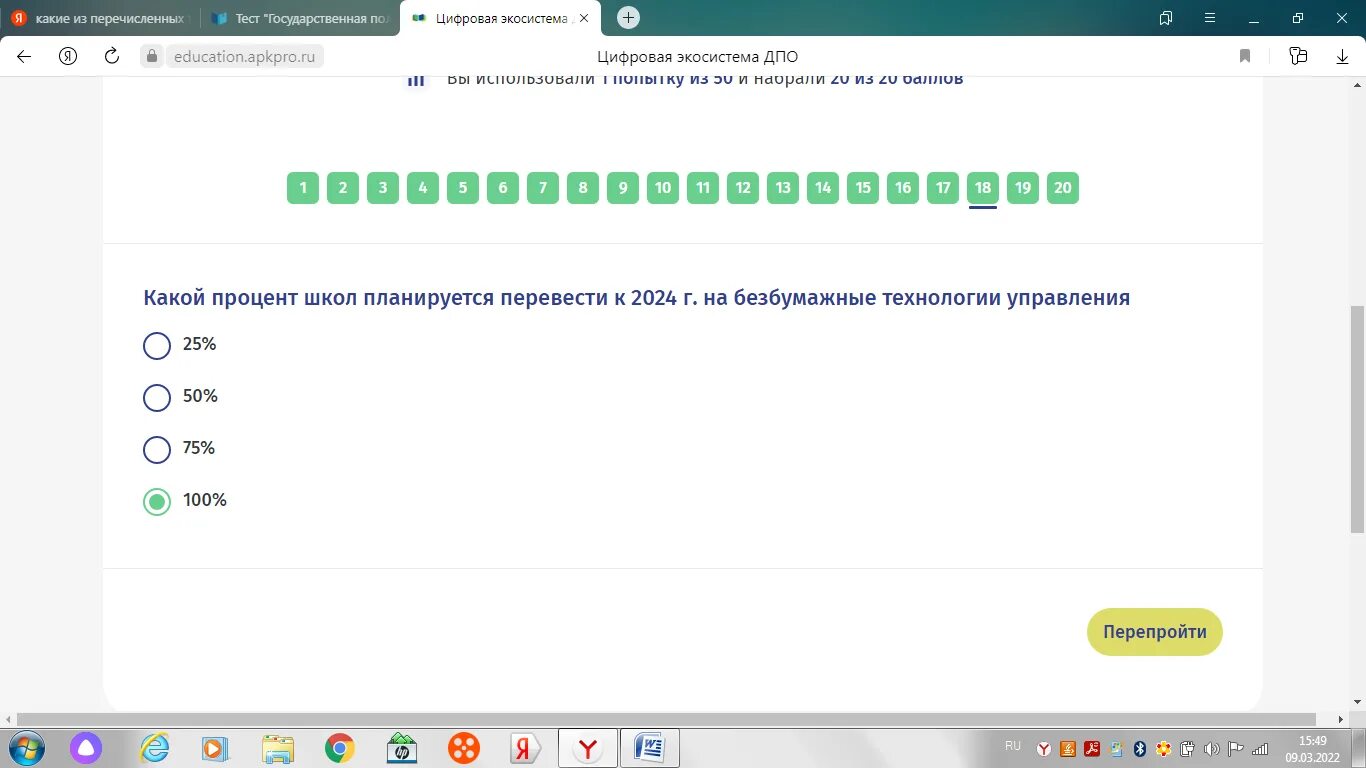Image resolution: width=1366 pixels, height=768 pixels.
Task: Go back with the browser back arrow
Action: click(x=24, y=56)
